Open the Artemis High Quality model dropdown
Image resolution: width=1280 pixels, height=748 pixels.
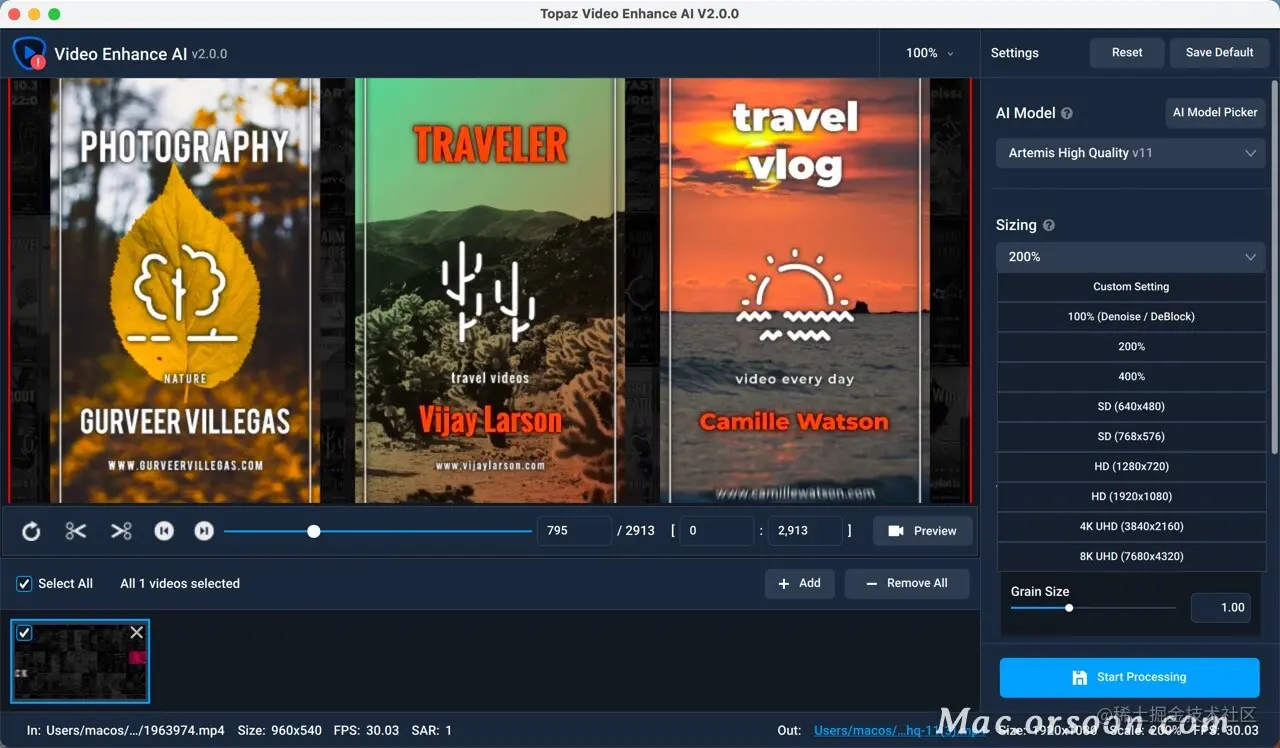tap(1131, 153)
